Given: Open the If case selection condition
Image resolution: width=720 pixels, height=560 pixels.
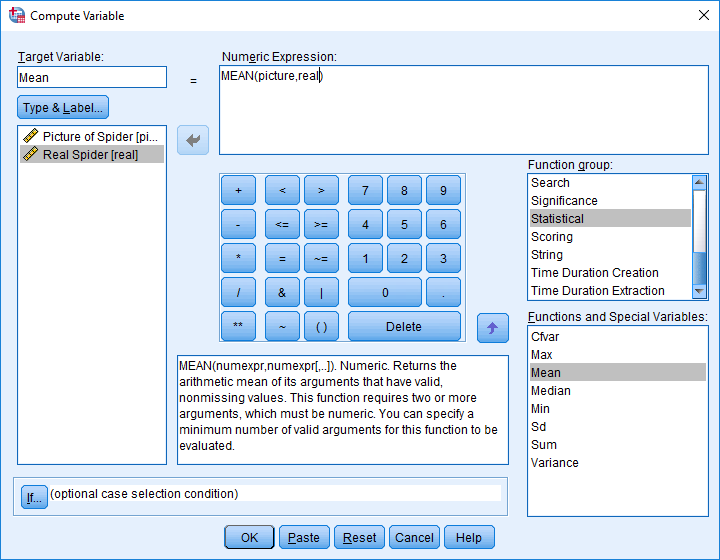Looking at the screenshot, I should tap(34, 497).
